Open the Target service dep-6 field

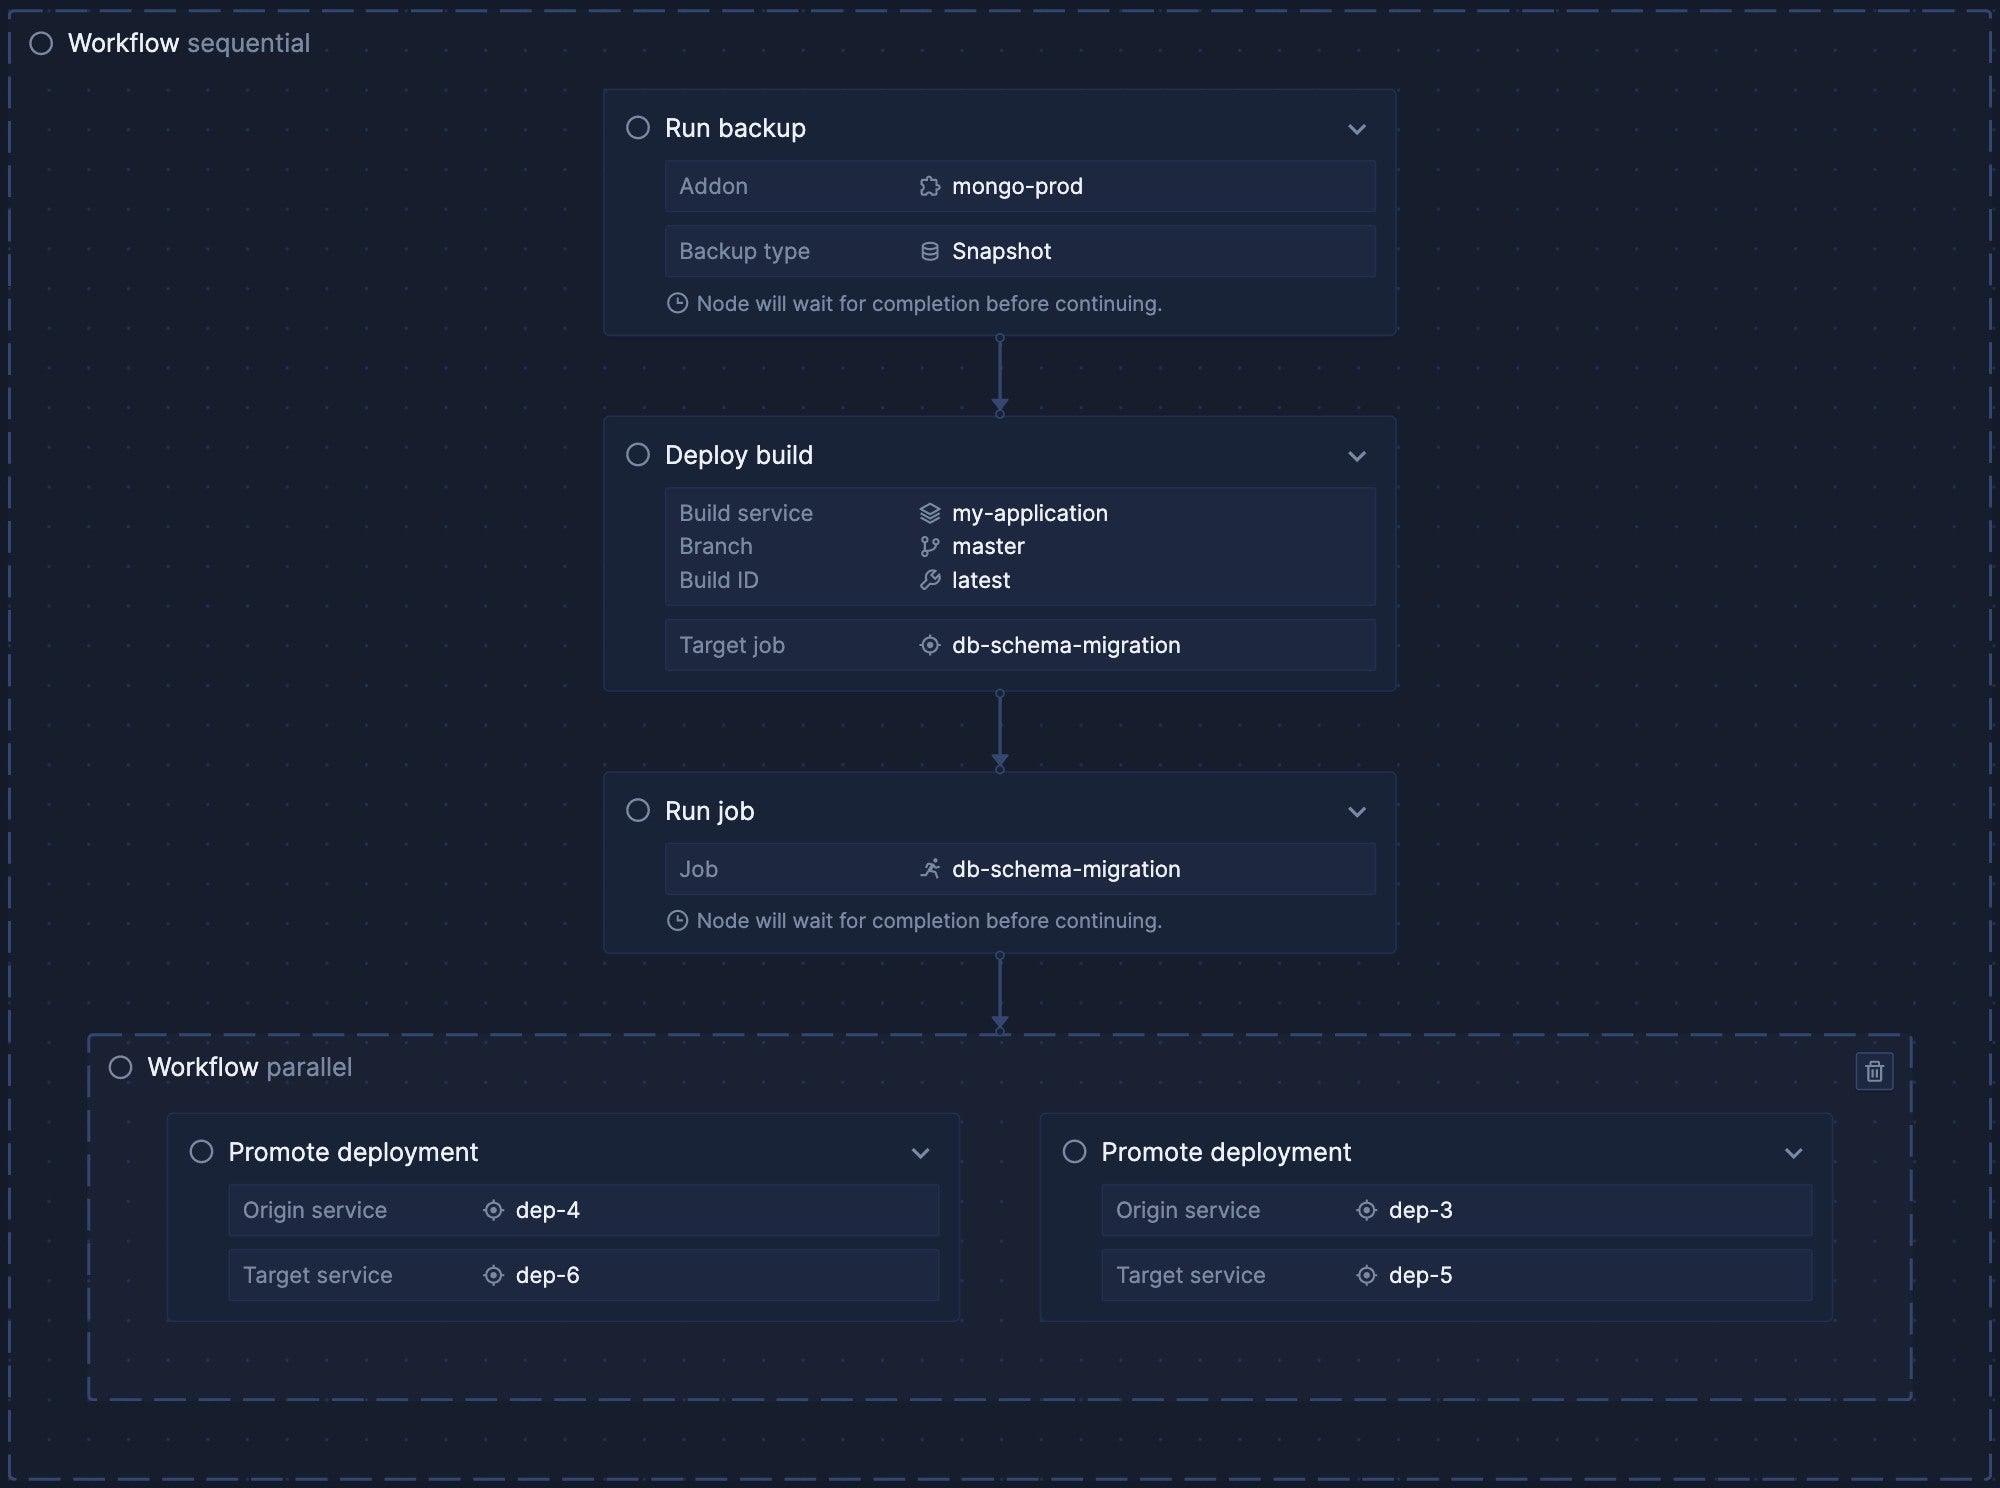click(584, 1275)
